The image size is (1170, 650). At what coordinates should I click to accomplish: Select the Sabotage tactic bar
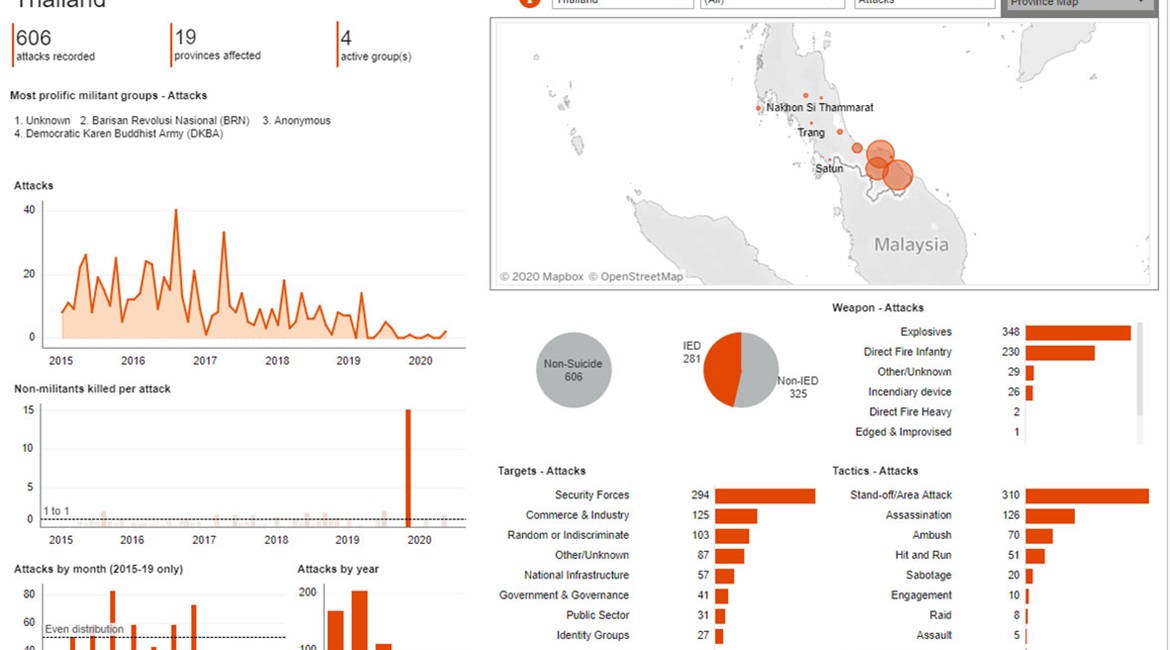point(1030,576)
